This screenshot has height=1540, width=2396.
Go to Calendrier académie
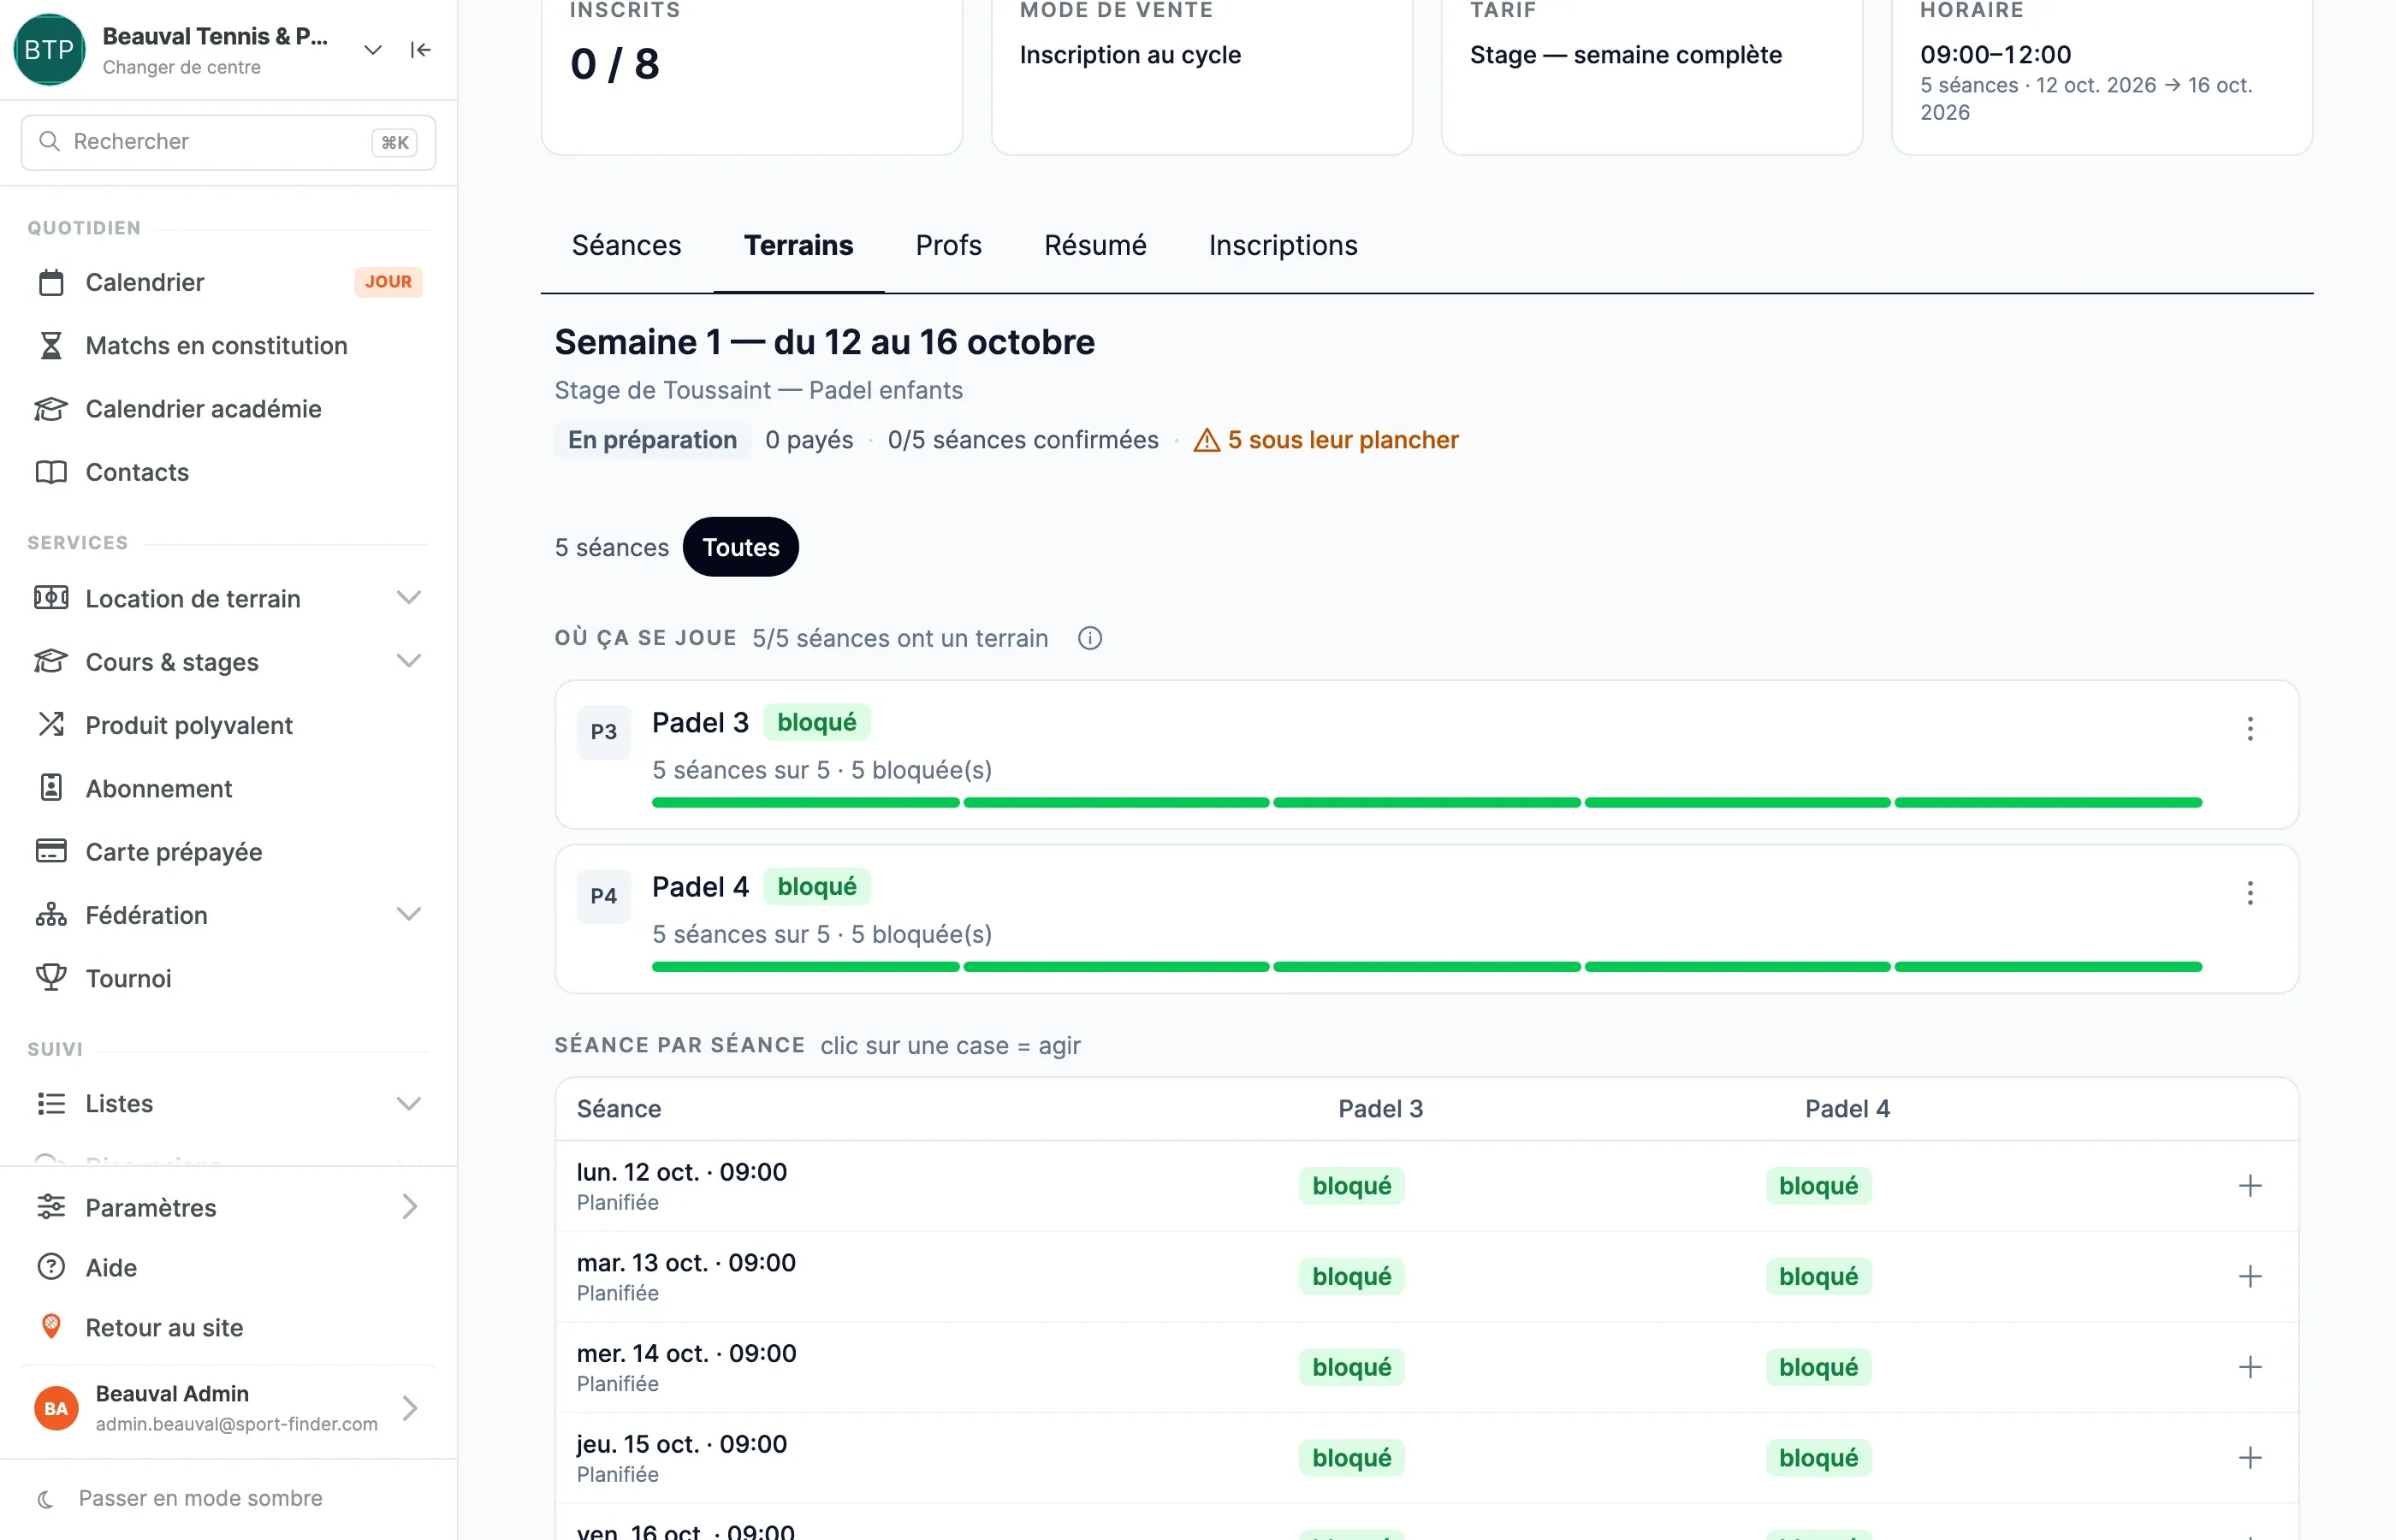pyautogui.click(x=228, y=408)
